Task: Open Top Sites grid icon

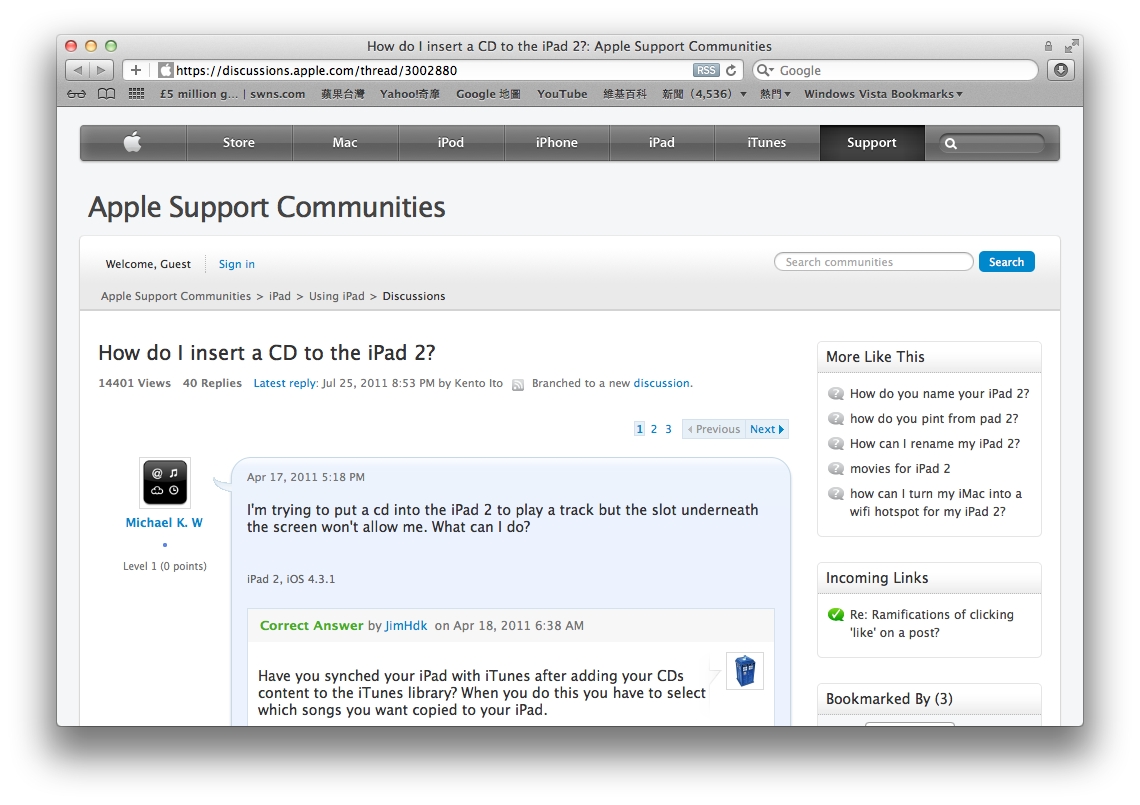Action: 136,93
